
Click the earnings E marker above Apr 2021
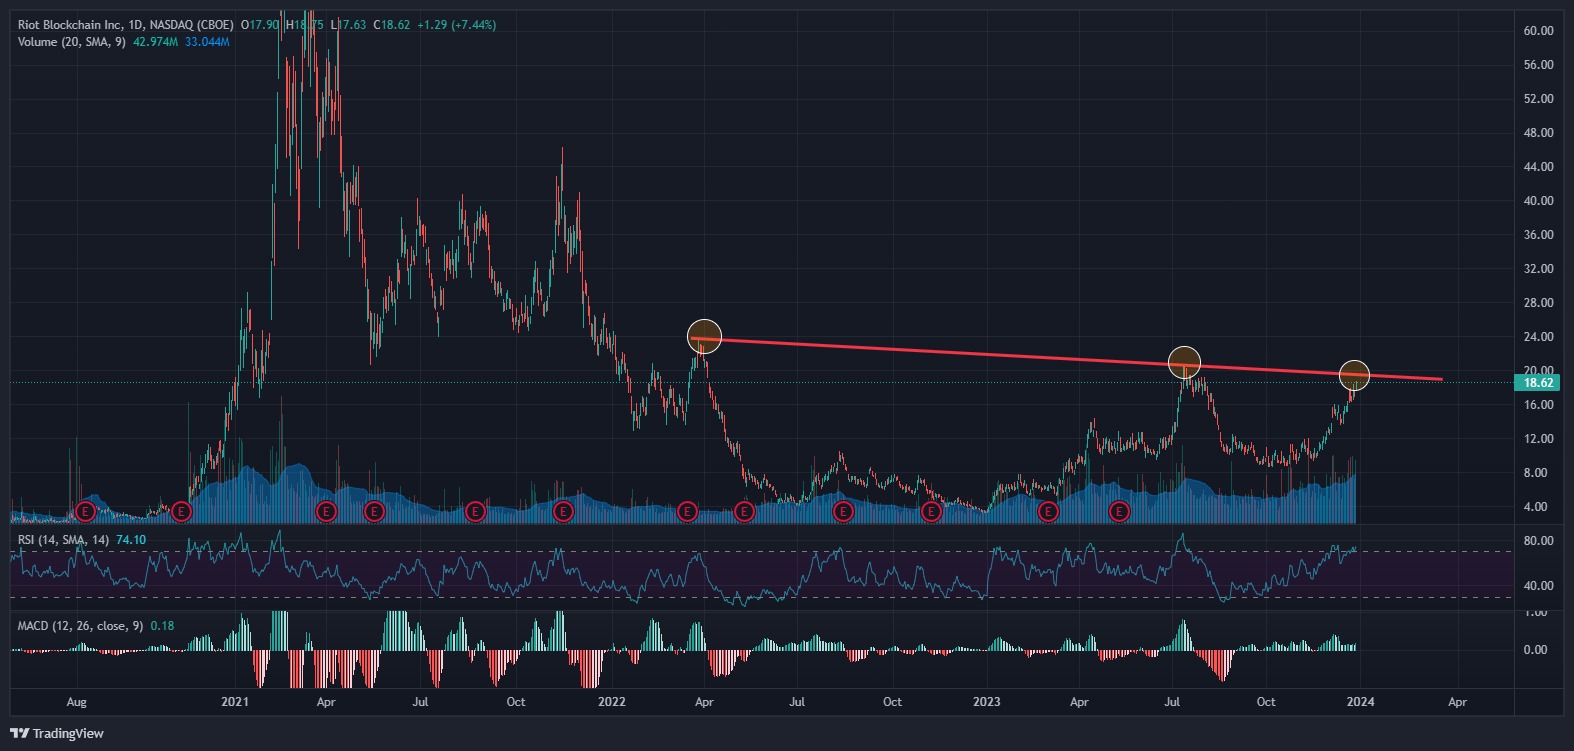pos(326,512)
